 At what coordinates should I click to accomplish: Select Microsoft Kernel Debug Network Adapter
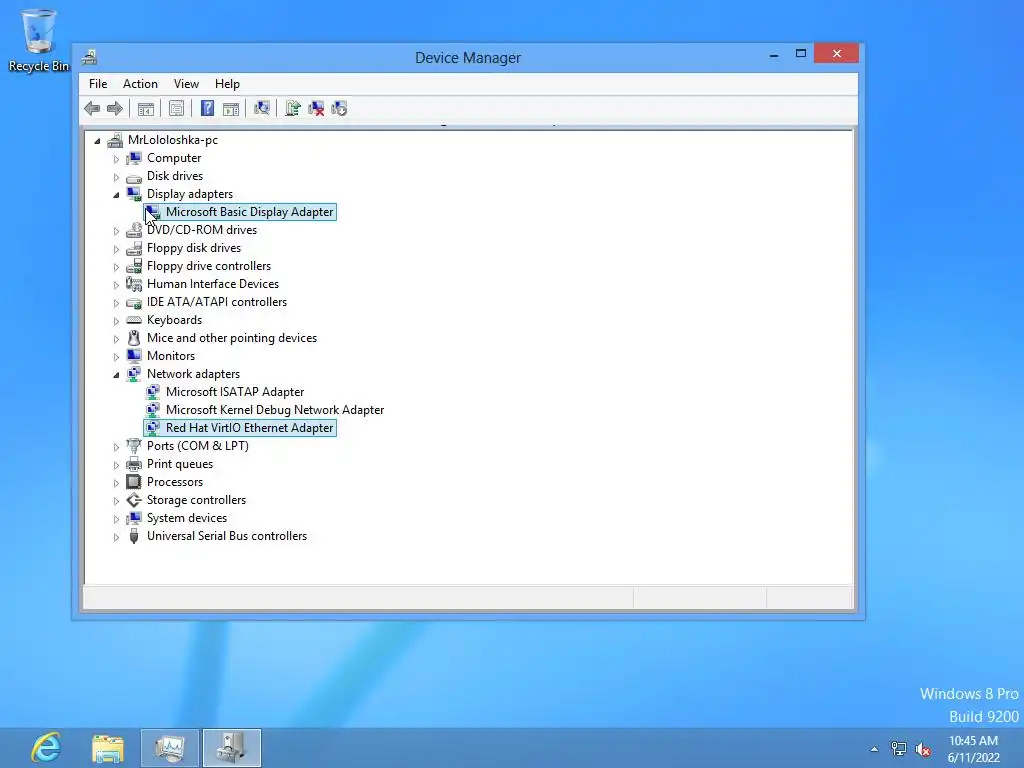pos(275,409)
